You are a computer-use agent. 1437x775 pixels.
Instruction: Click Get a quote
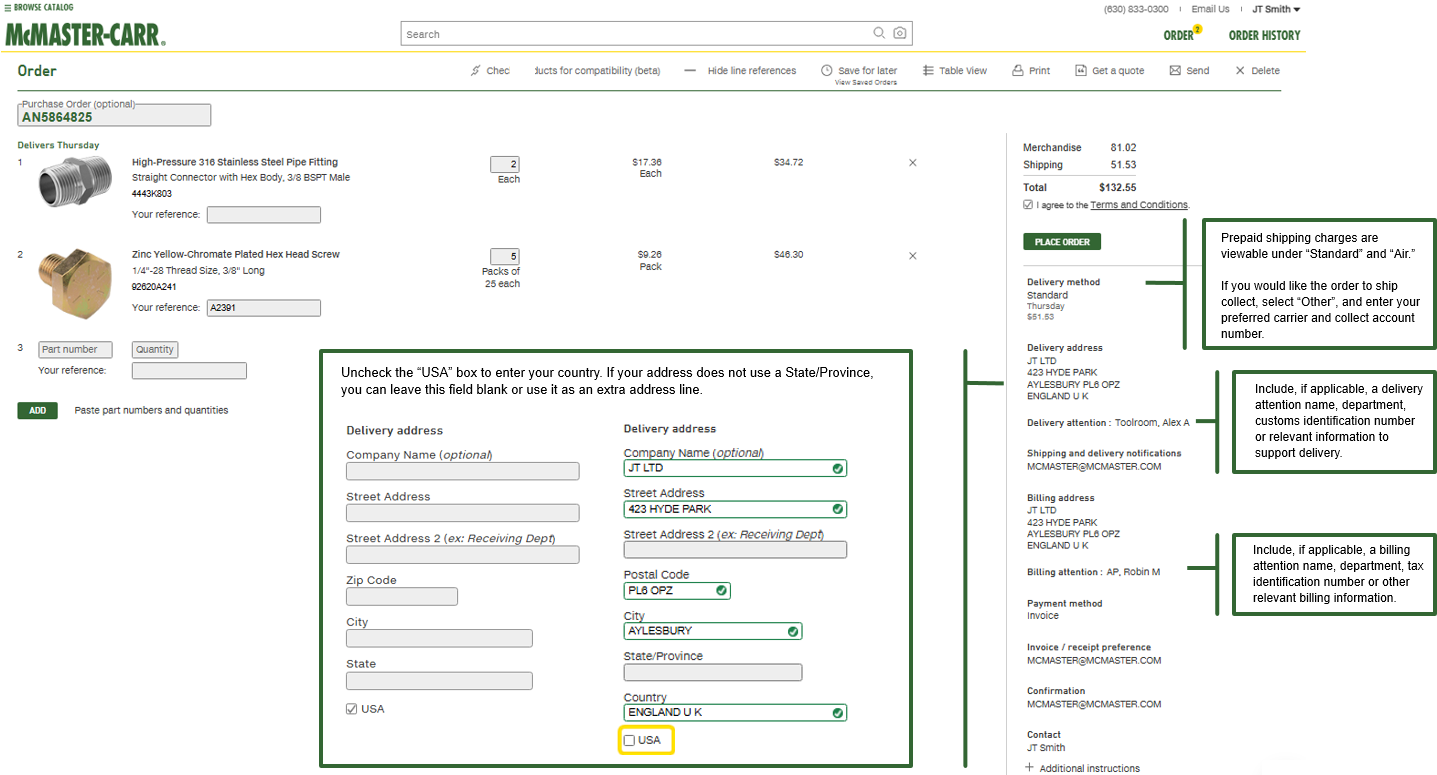[1109, 71]
